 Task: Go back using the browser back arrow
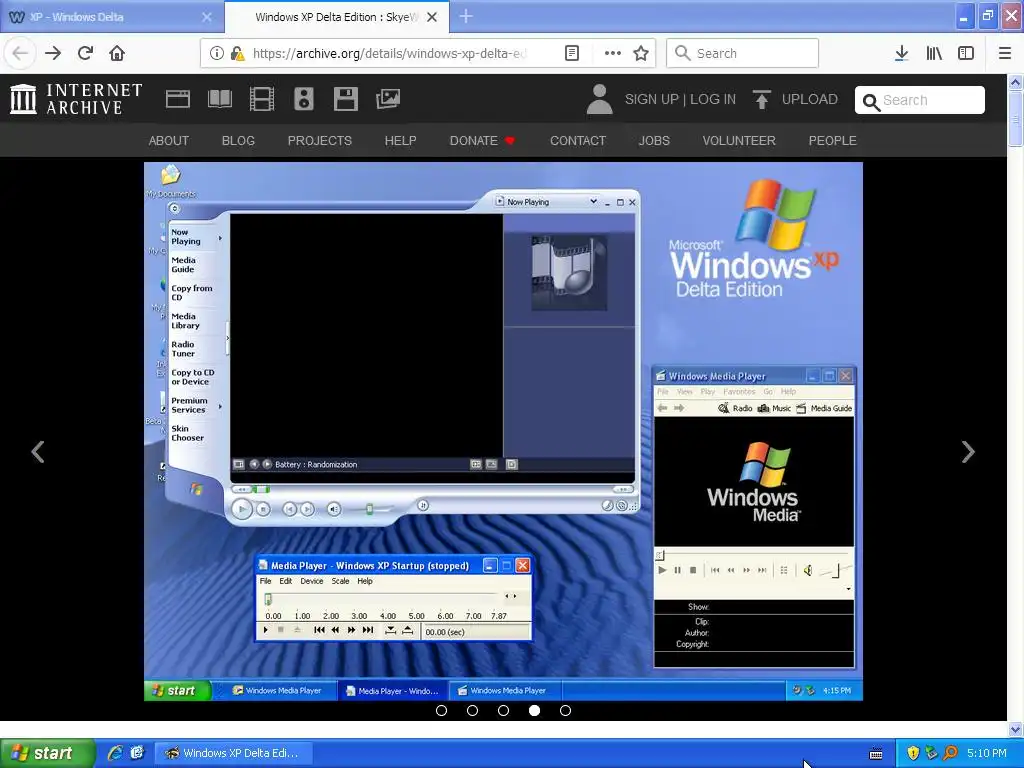20,54
